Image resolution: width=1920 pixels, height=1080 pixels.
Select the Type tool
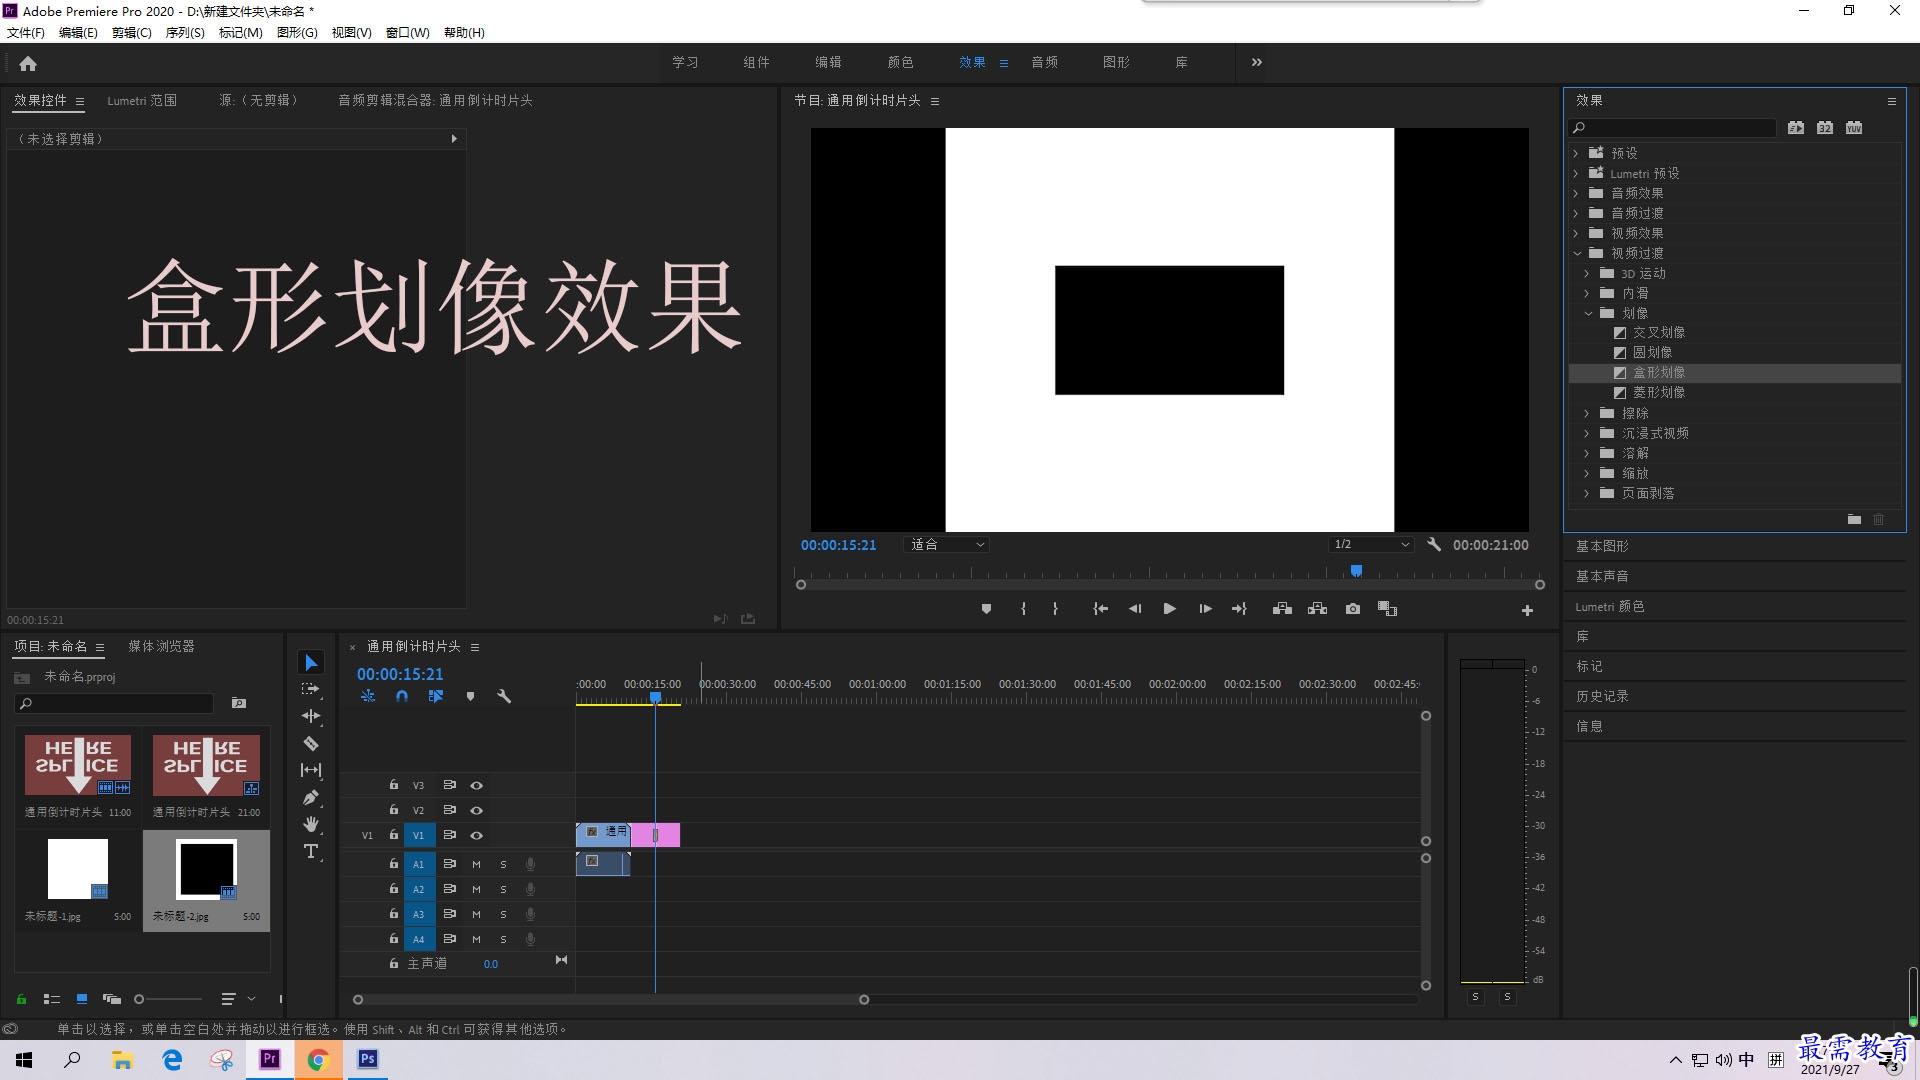[311, 851]
